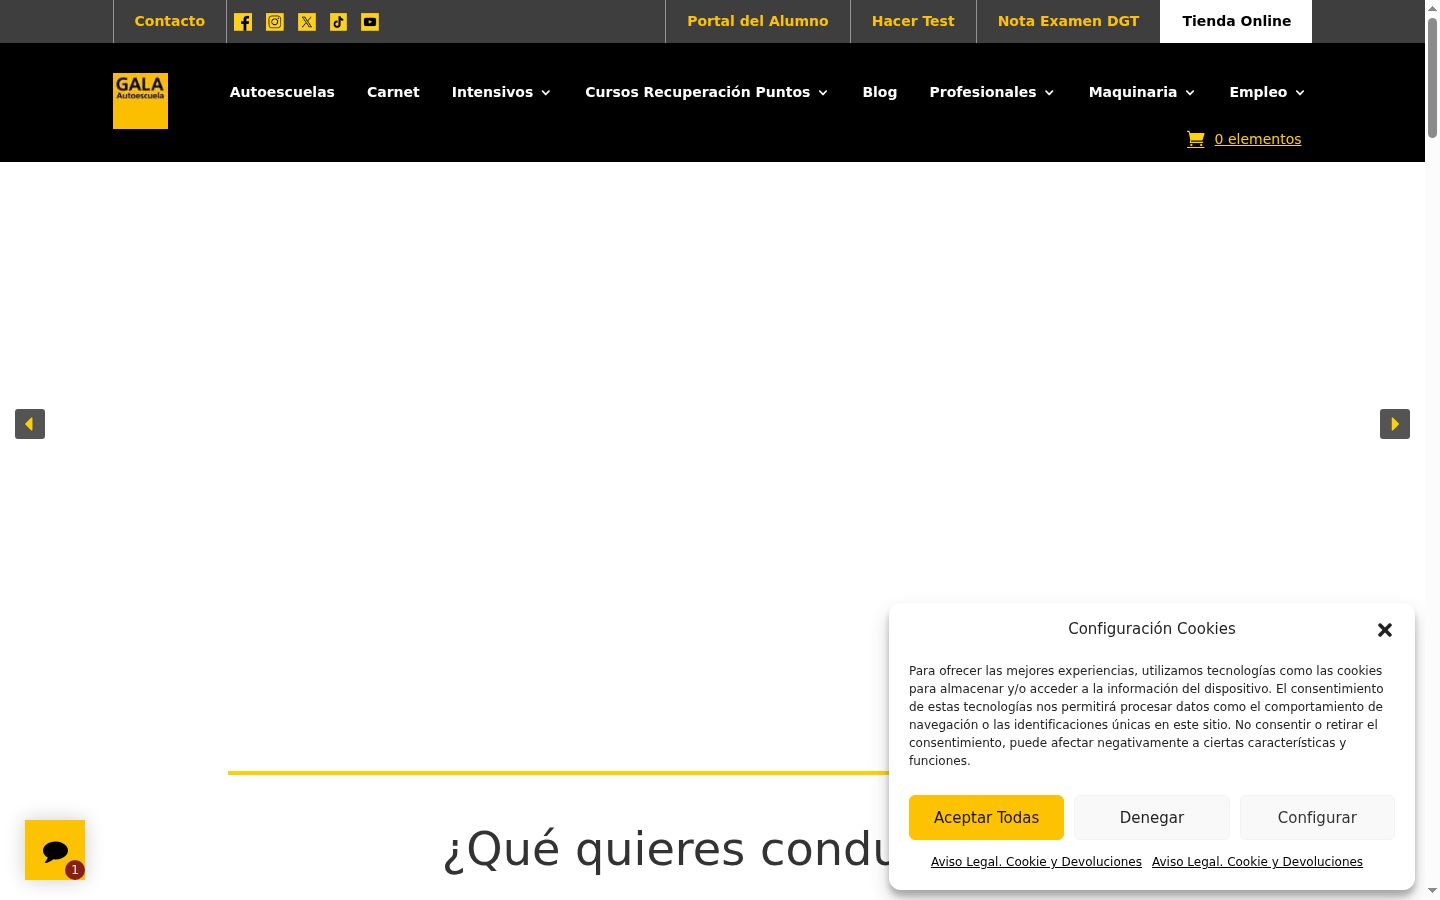Advance slider with right arrow
Screen dimensions: 1440x900
[1395, 424]
